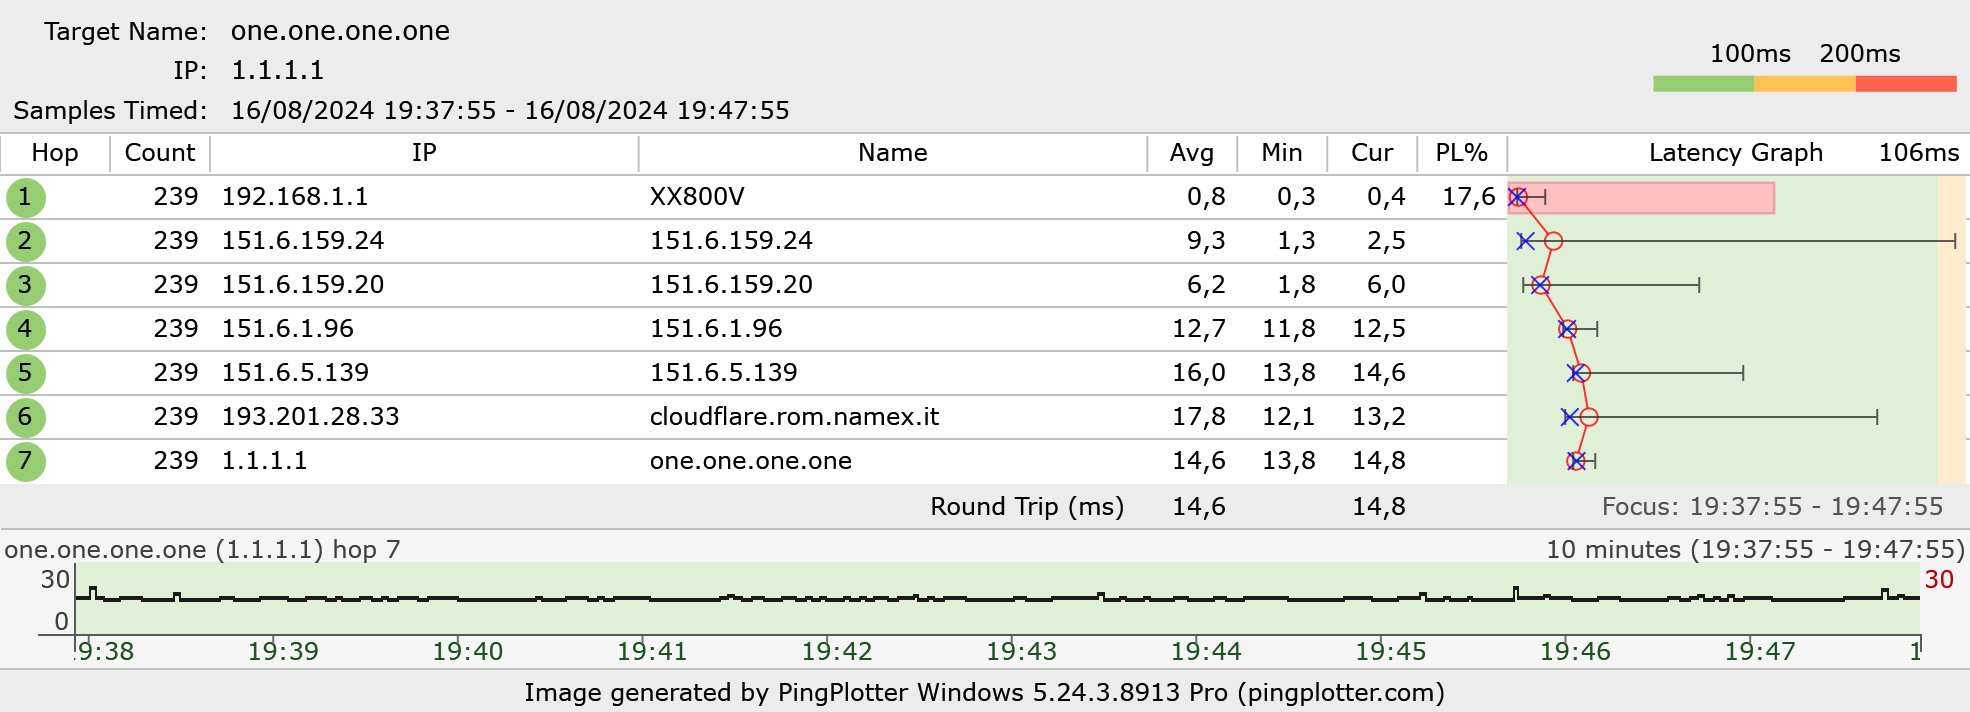The width and height of the screenshot is (1970, 712).
Task: Select the hop 2 green number badge
Action: click(25, 241)
